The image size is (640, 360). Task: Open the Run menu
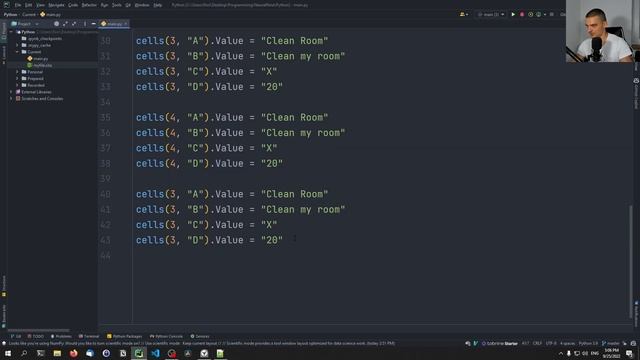click(x=104, y=5)
